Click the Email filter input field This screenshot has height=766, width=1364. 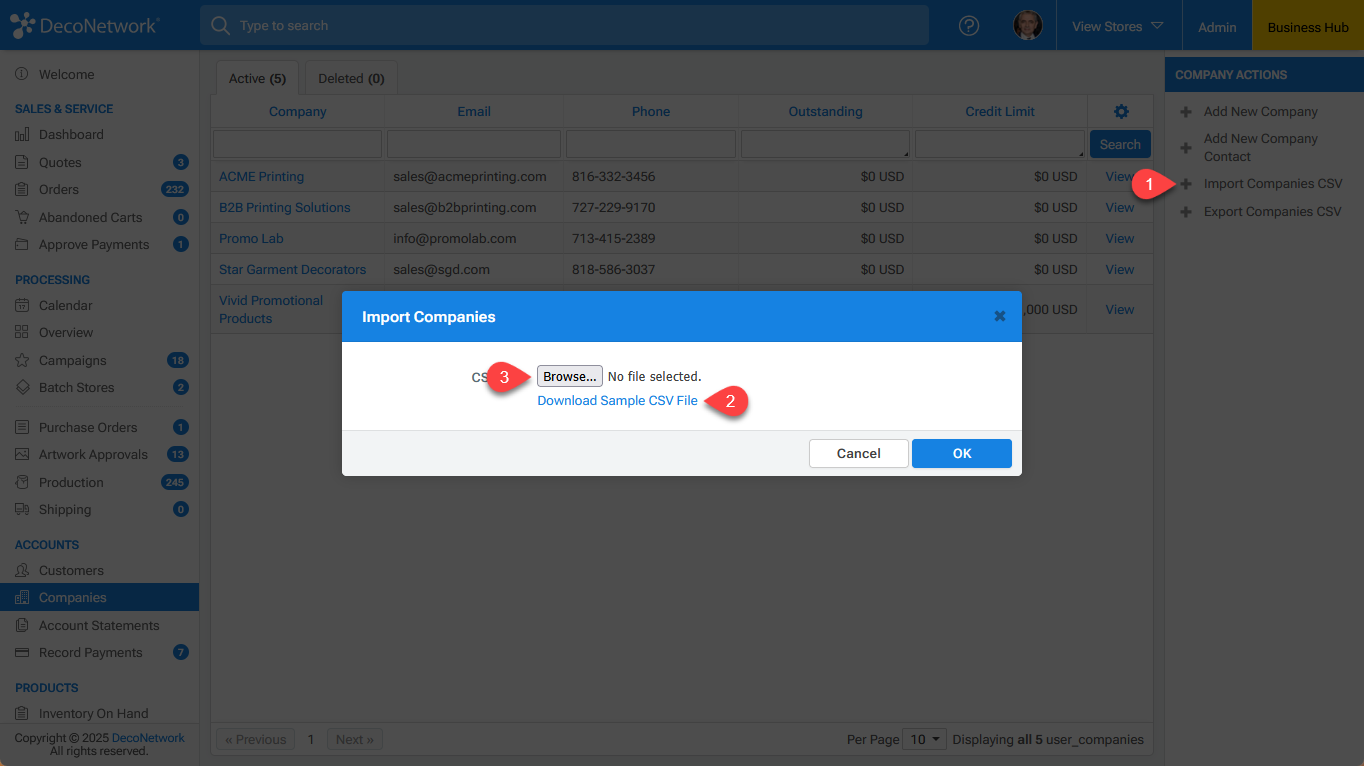474,144
